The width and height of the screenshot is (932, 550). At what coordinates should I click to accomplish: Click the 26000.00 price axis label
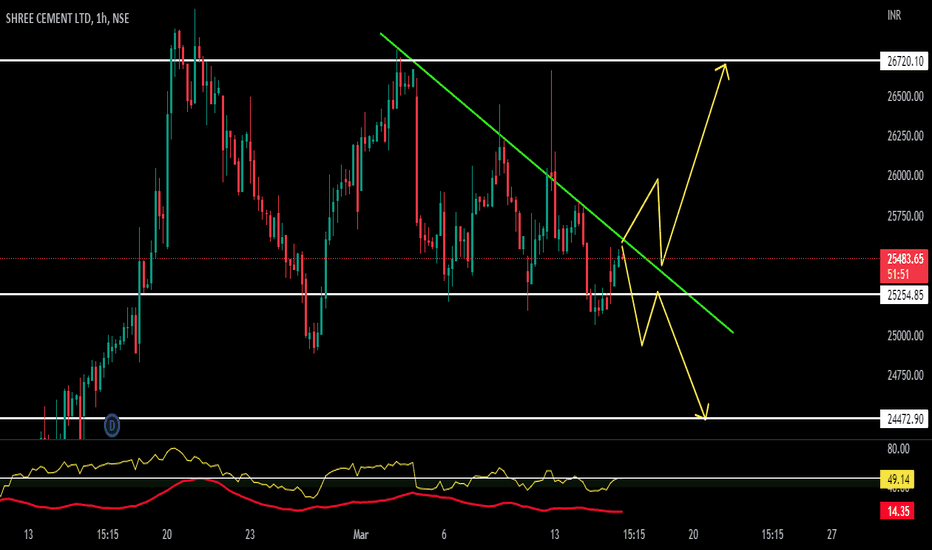coord(905,176)
